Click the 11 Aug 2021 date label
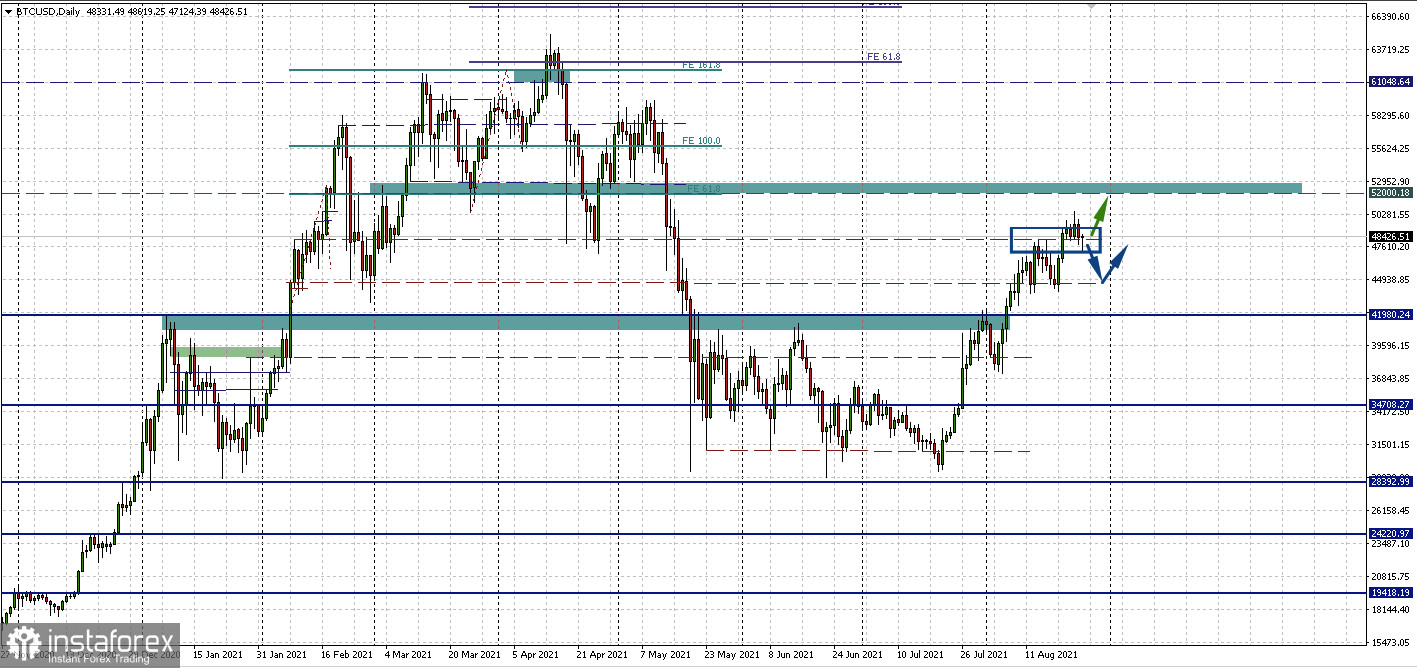This screenshot has width=1417, height=668. 1050,655
